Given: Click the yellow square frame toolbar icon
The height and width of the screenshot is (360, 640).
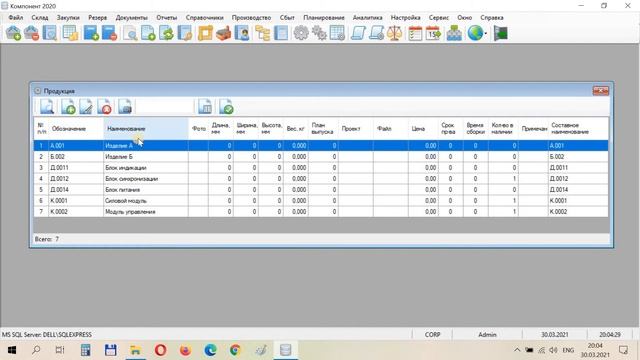Looking at the screenshot, I should [205, 33].
